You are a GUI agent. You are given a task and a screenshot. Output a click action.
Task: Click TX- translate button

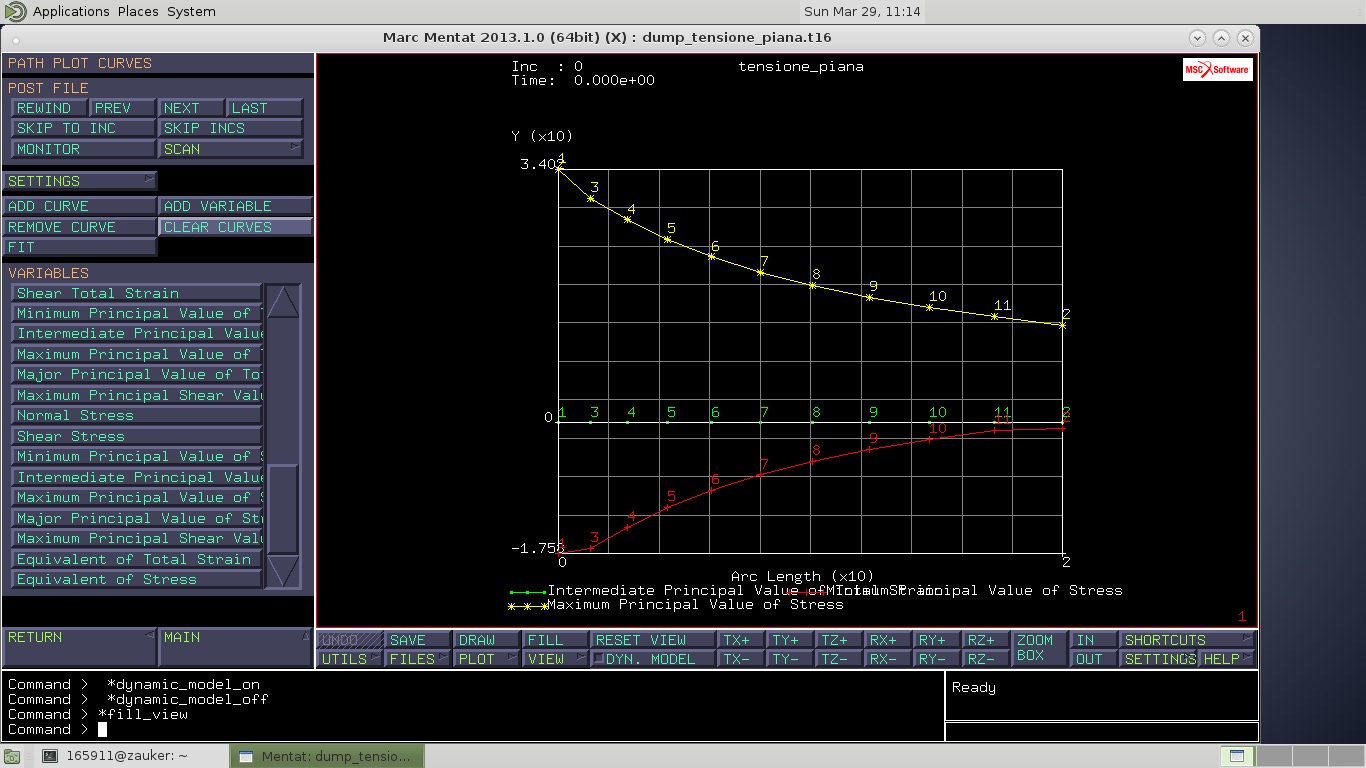[x=742, y=659]
